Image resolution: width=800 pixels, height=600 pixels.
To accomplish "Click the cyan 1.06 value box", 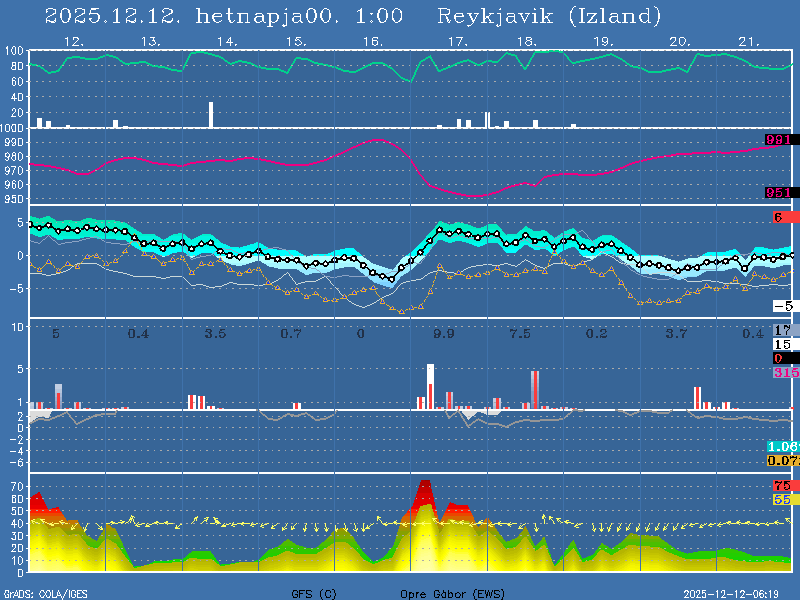I will tap(781, 446).
